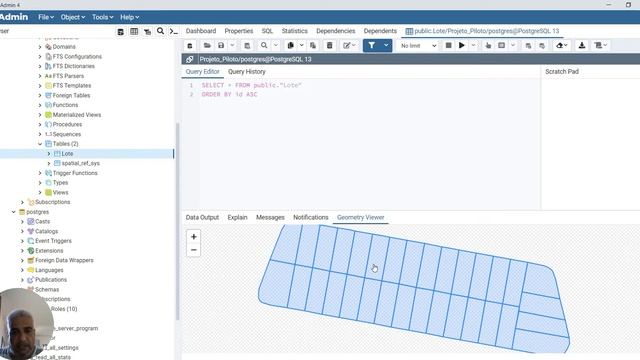Click the Download results icon
Screen dimensions: 640x360
pyautogui.click(x=582, y=45)
